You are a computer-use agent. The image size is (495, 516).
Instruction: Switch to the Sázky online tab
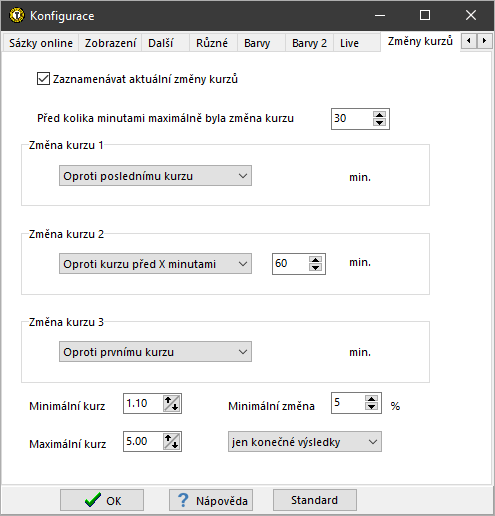[41, 43]
